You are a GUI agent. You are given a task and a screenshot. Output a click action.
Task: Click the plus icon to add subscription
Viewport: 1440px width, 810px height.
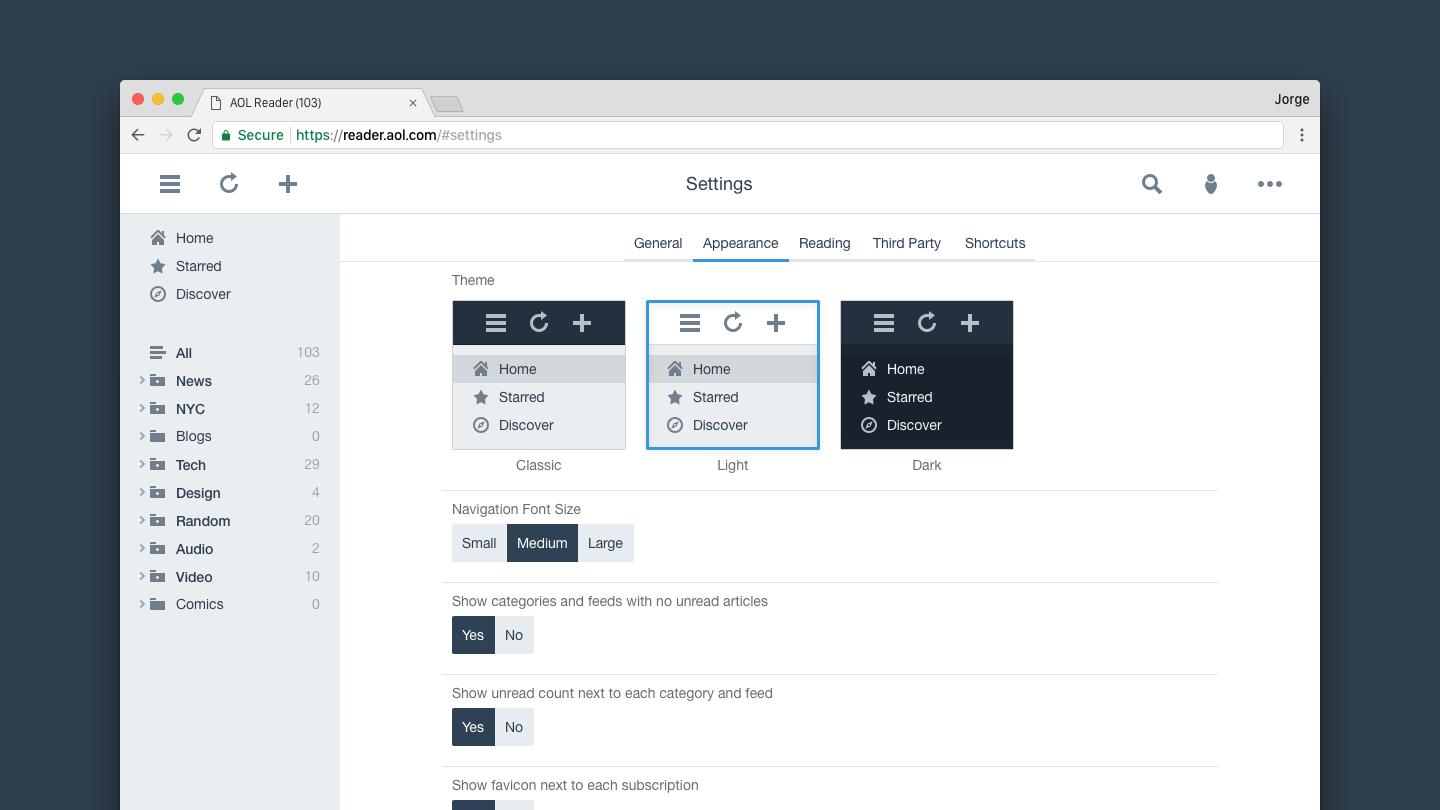(x=288, y=184)
